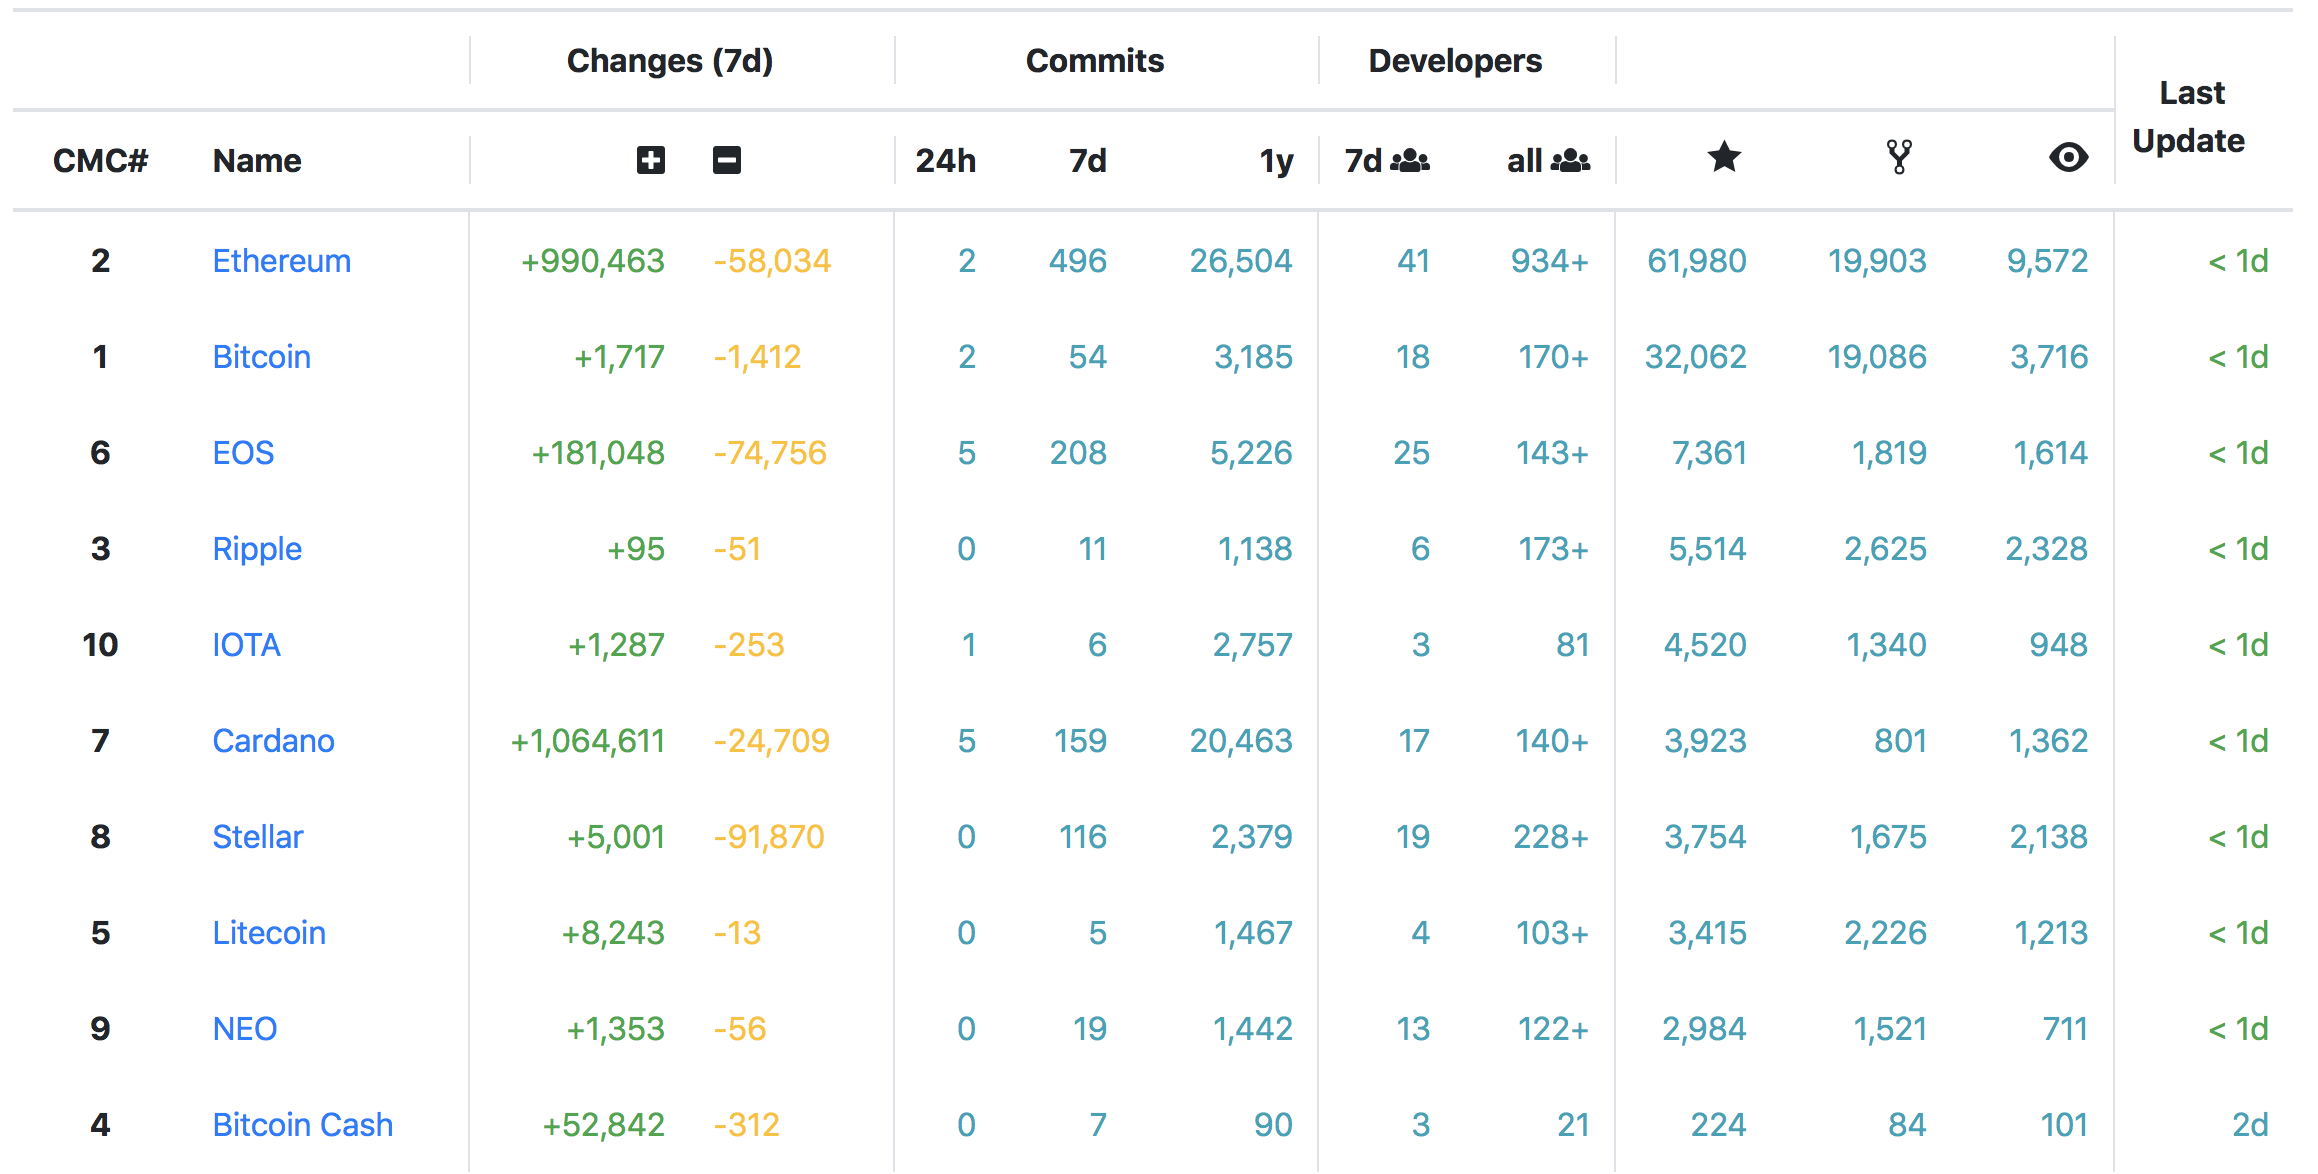Open the Bitcoin link

click(261, 357)
